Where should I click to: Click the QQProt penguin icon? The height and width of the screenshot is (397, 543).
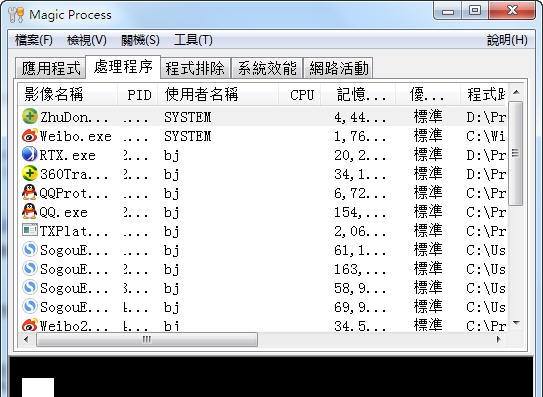tap(30, 192)
